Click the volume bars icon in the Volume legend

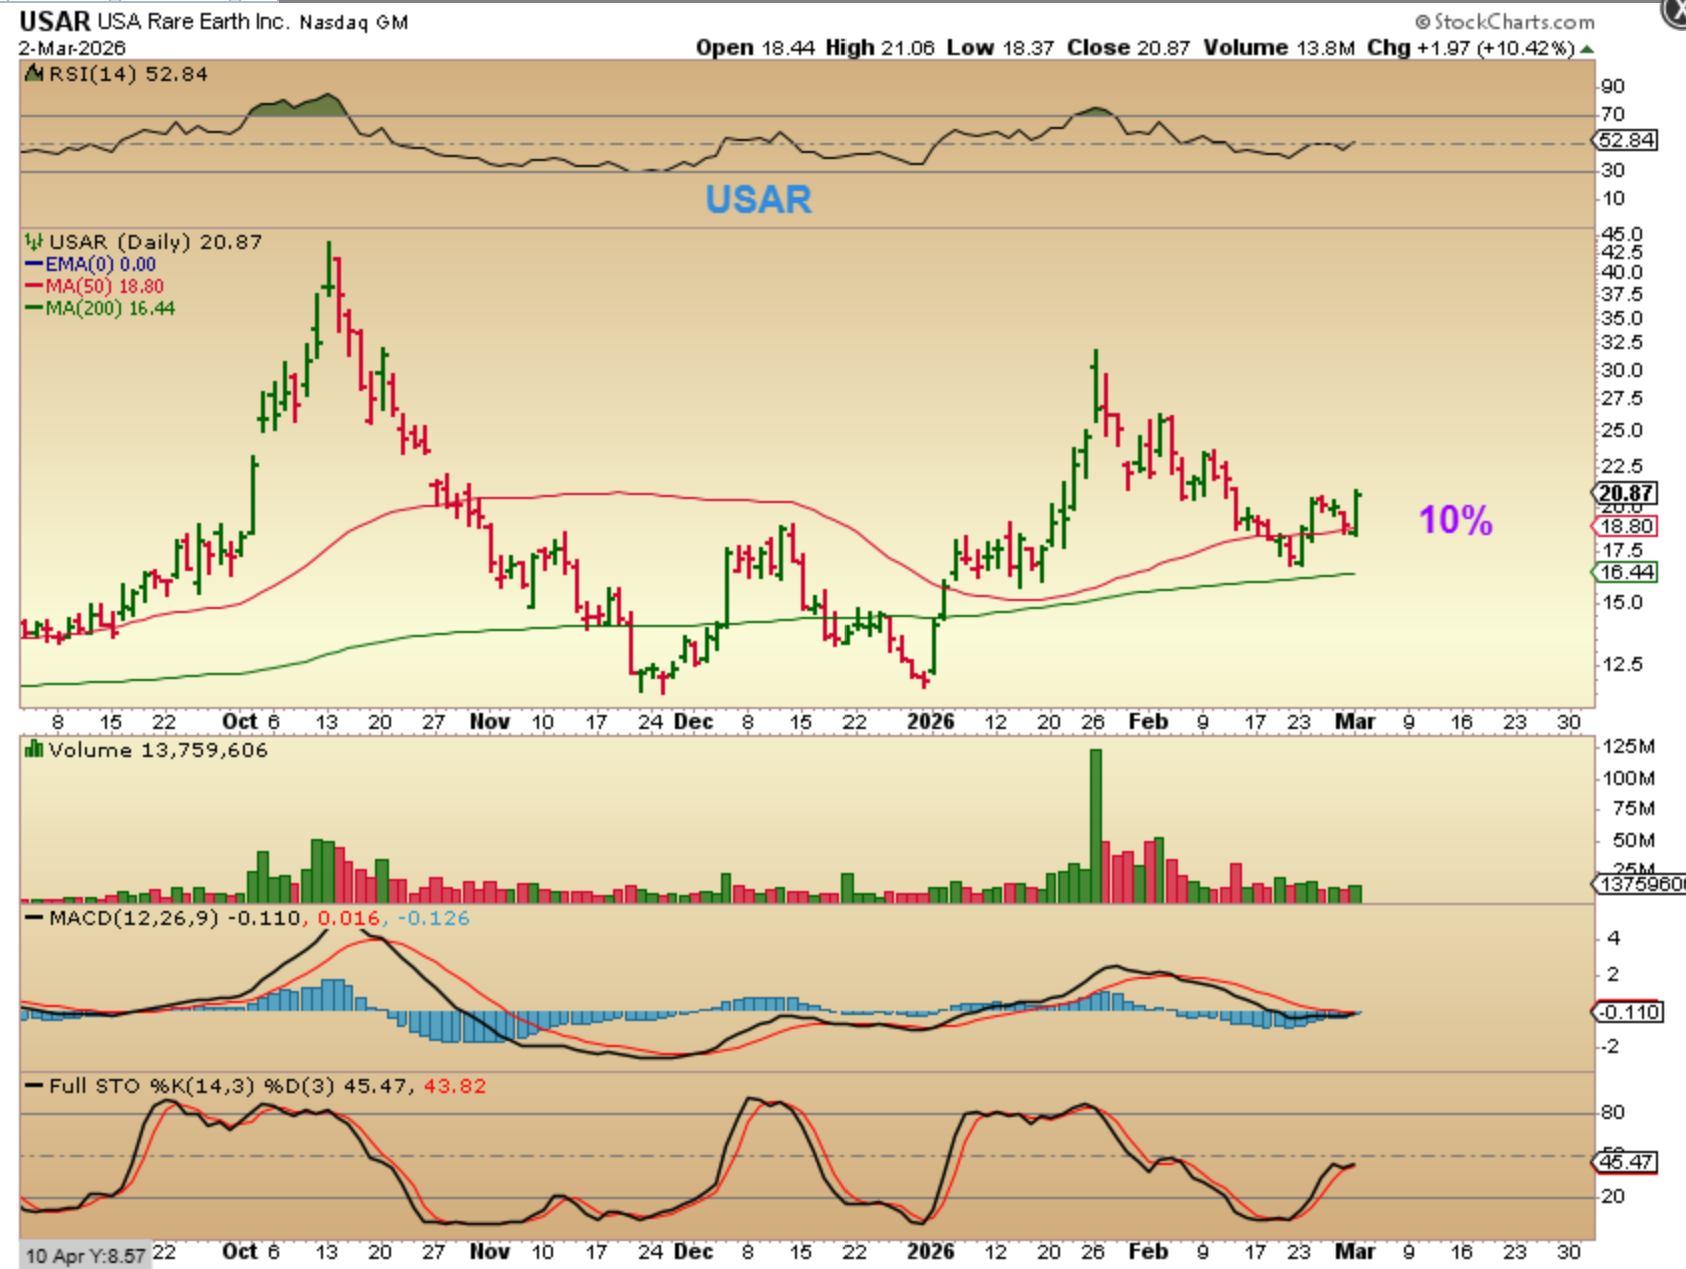pyautogui.click(x=34, y=749)
